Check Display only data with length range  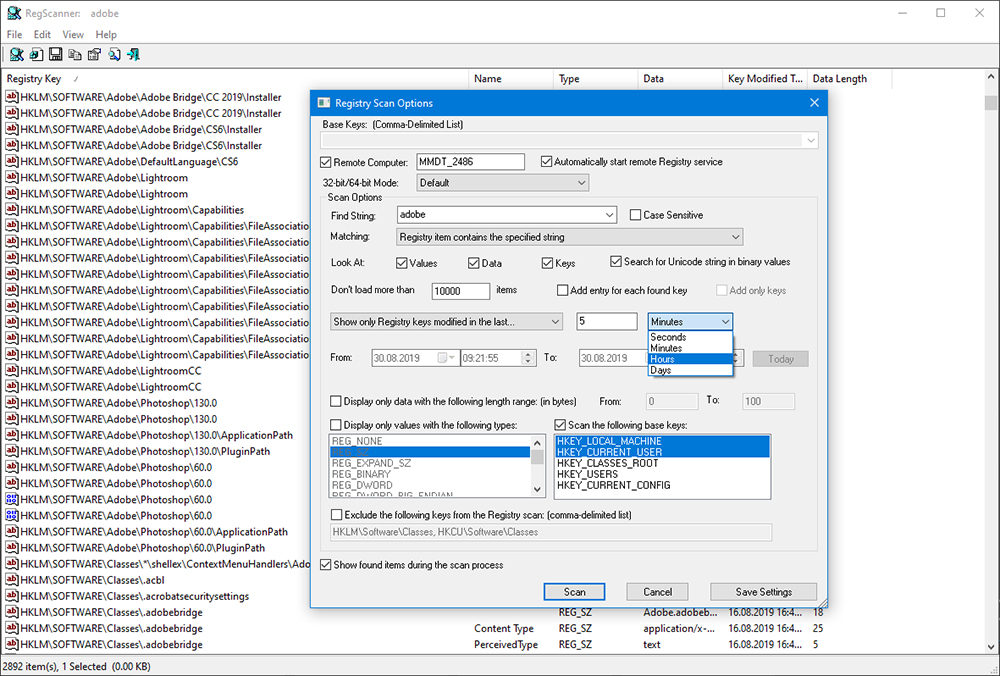(335, 401)
